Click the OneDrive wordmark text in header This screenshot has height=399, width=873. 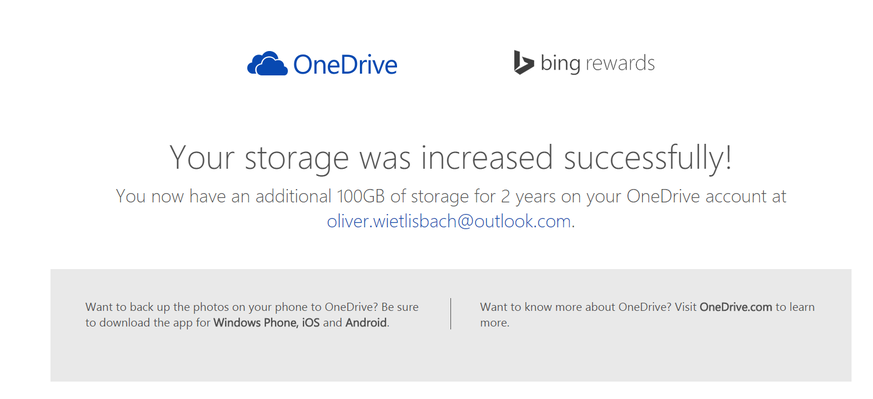tap(345, 65)
